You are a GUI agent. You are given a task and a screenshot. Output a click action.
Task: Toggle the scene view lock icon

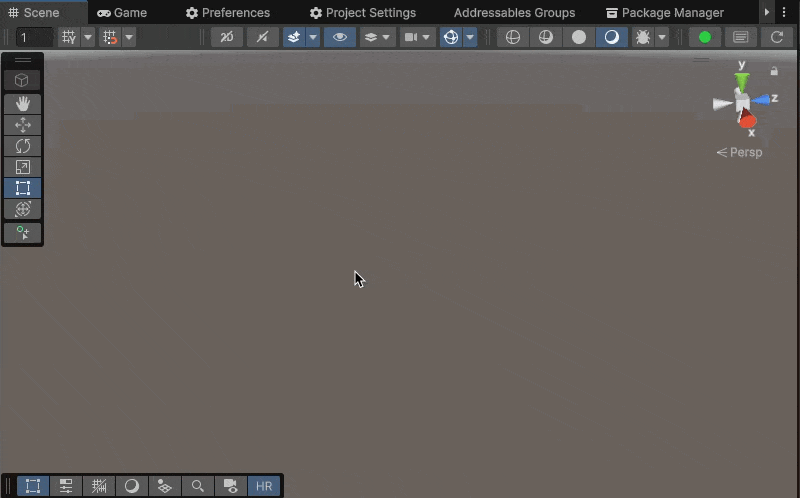(774, 71)
